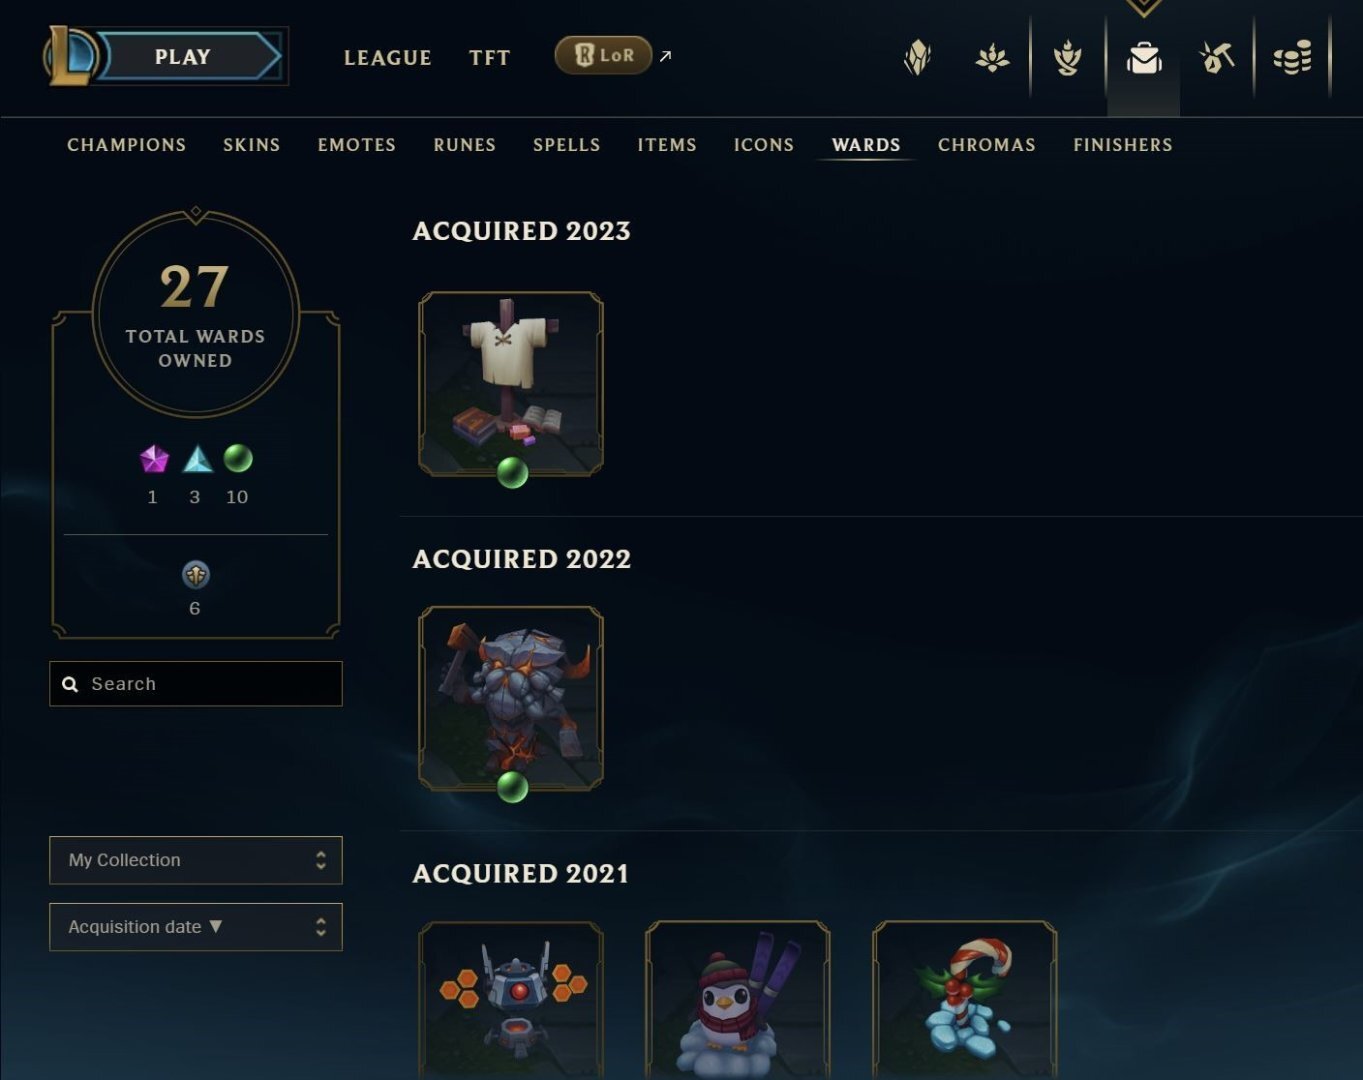Screen dimensions: 1363x1080
Task: Open the TFT menu item
Action: click(490, 58)
